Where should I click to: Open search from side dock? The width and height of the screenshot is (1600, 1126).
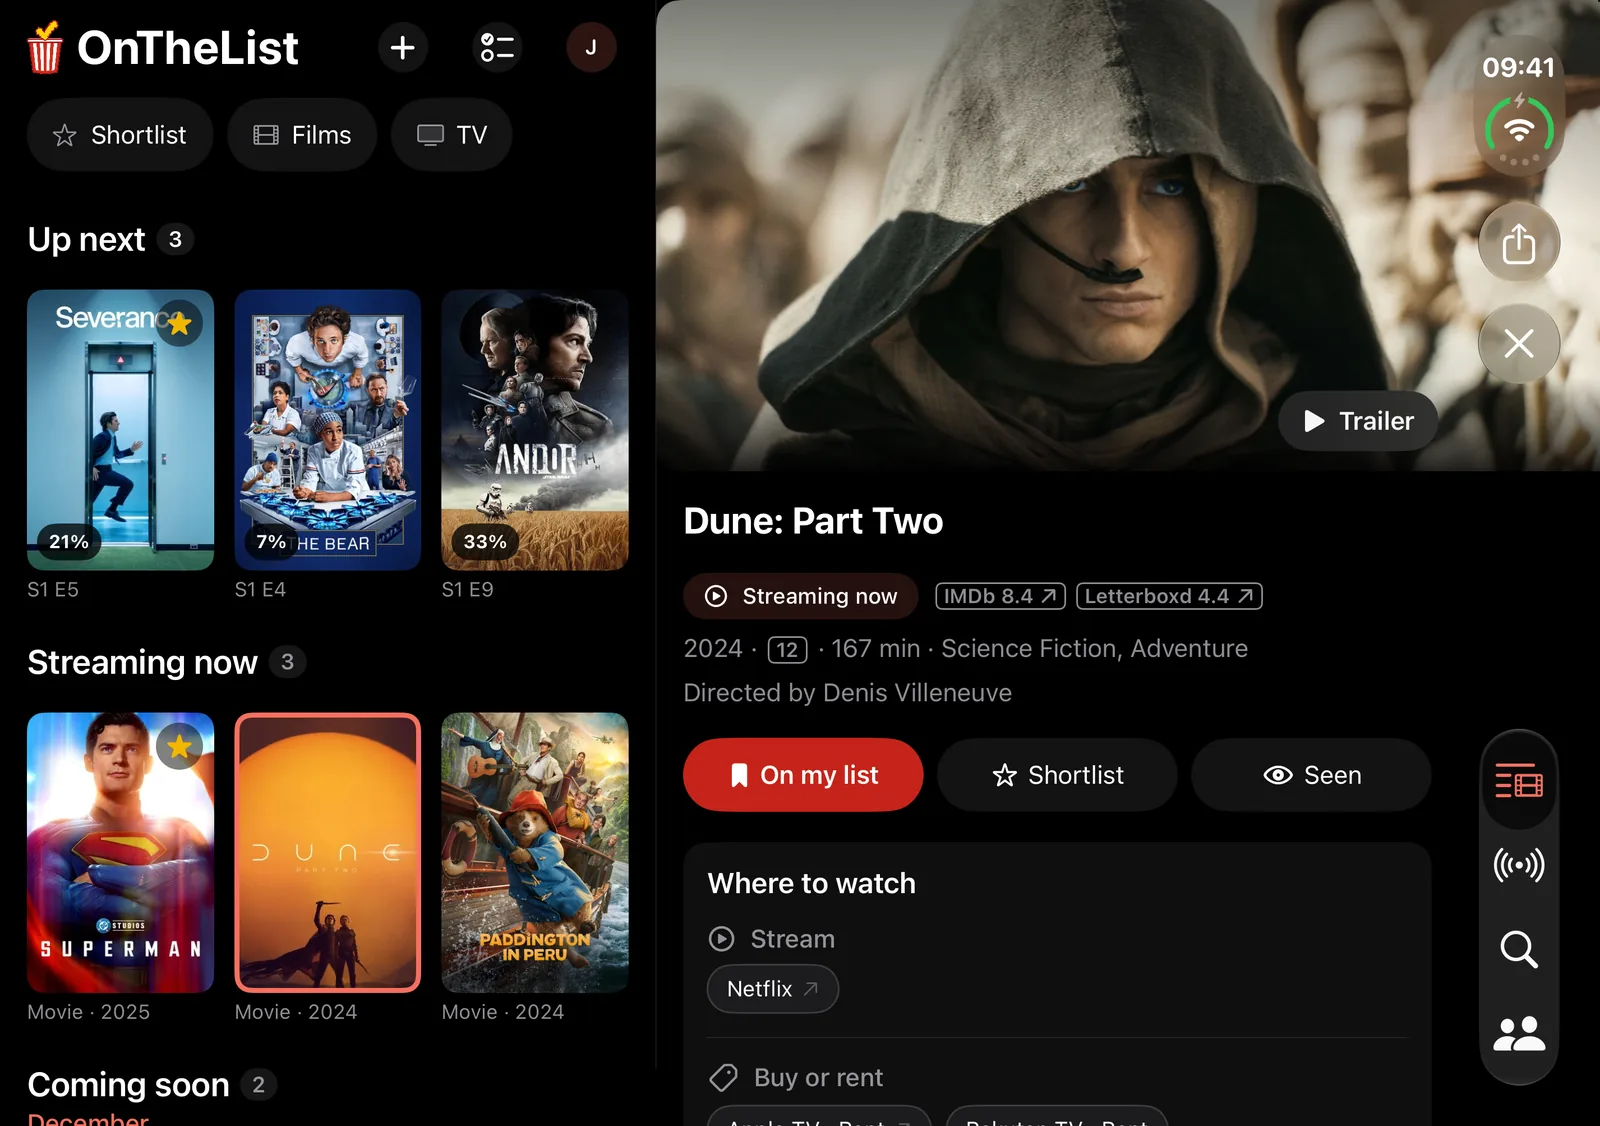point(1519,949)
